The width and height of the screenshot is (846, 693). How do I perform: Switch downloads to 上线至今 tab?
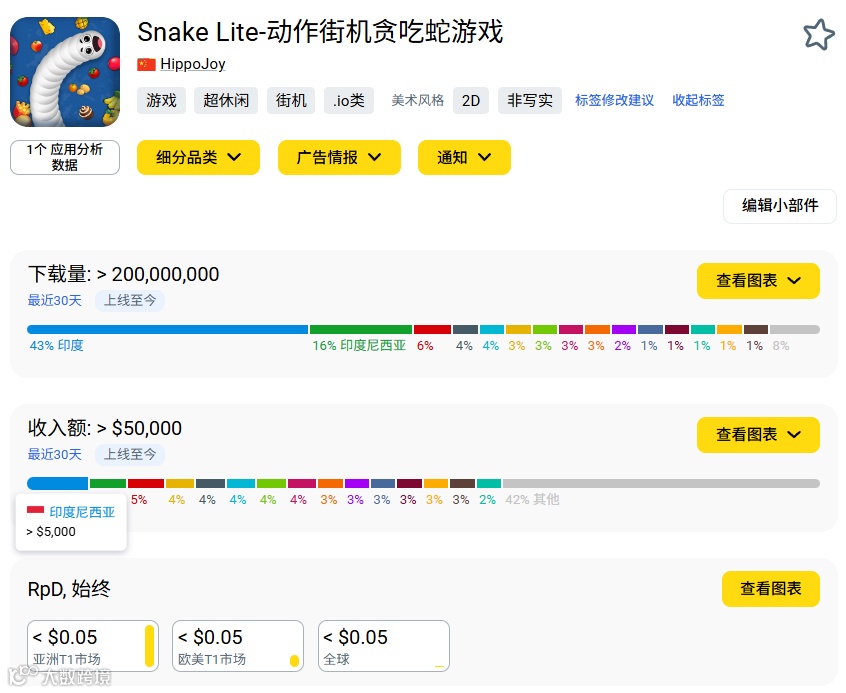click(x=130, y=301)
